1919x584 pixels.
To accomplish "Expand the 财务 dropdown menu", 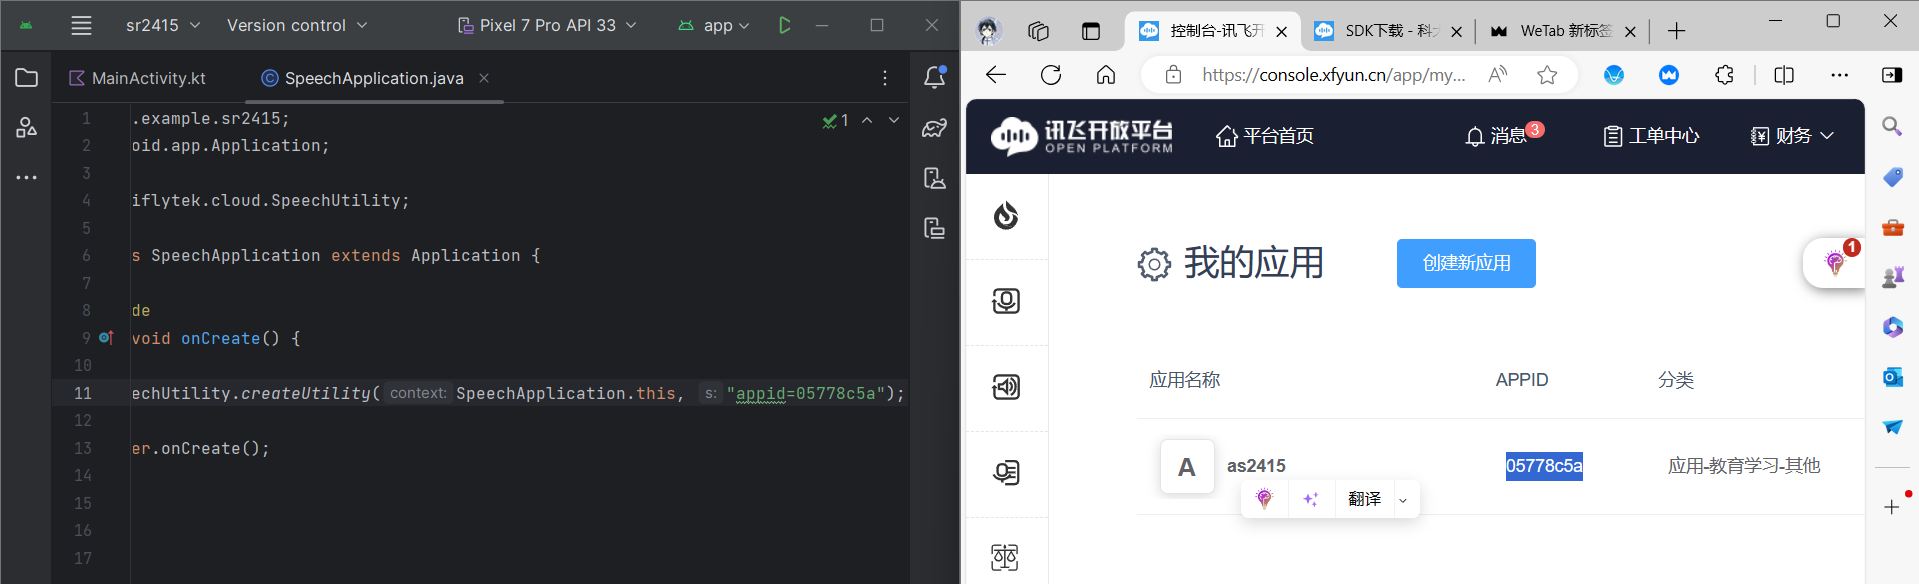I will click(1792, 136).
